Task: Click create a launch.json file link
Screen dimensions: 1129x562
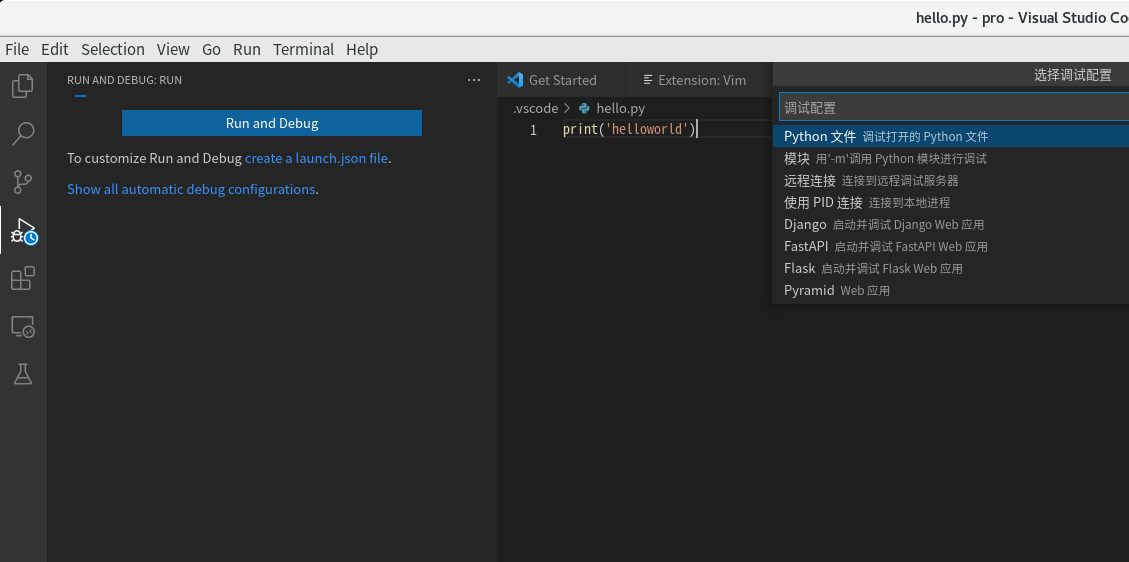Action: [316, 158]
